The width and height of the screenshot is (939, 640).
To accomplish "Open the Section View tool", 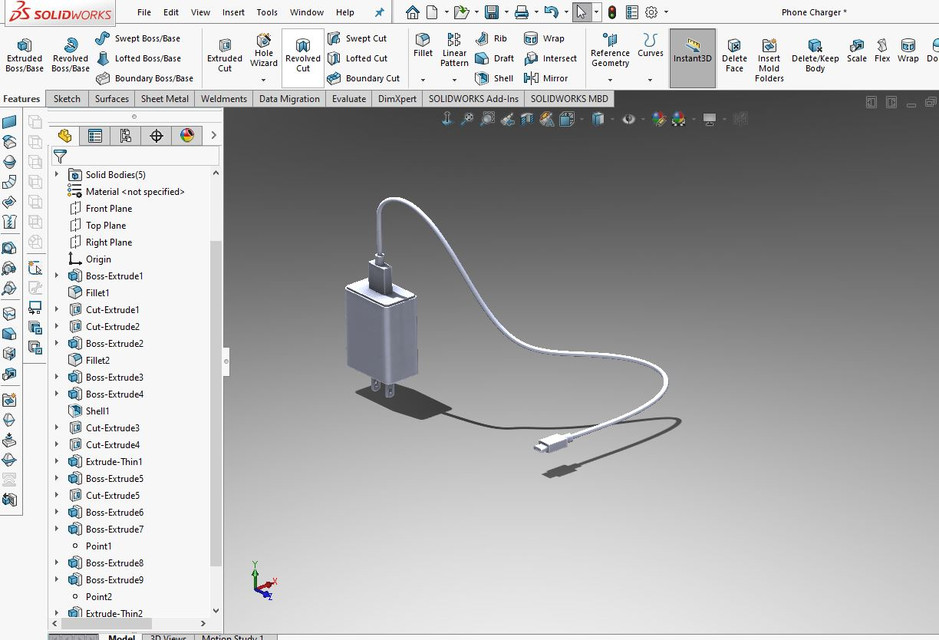I will pyautogui.click(x=525, y=118).
